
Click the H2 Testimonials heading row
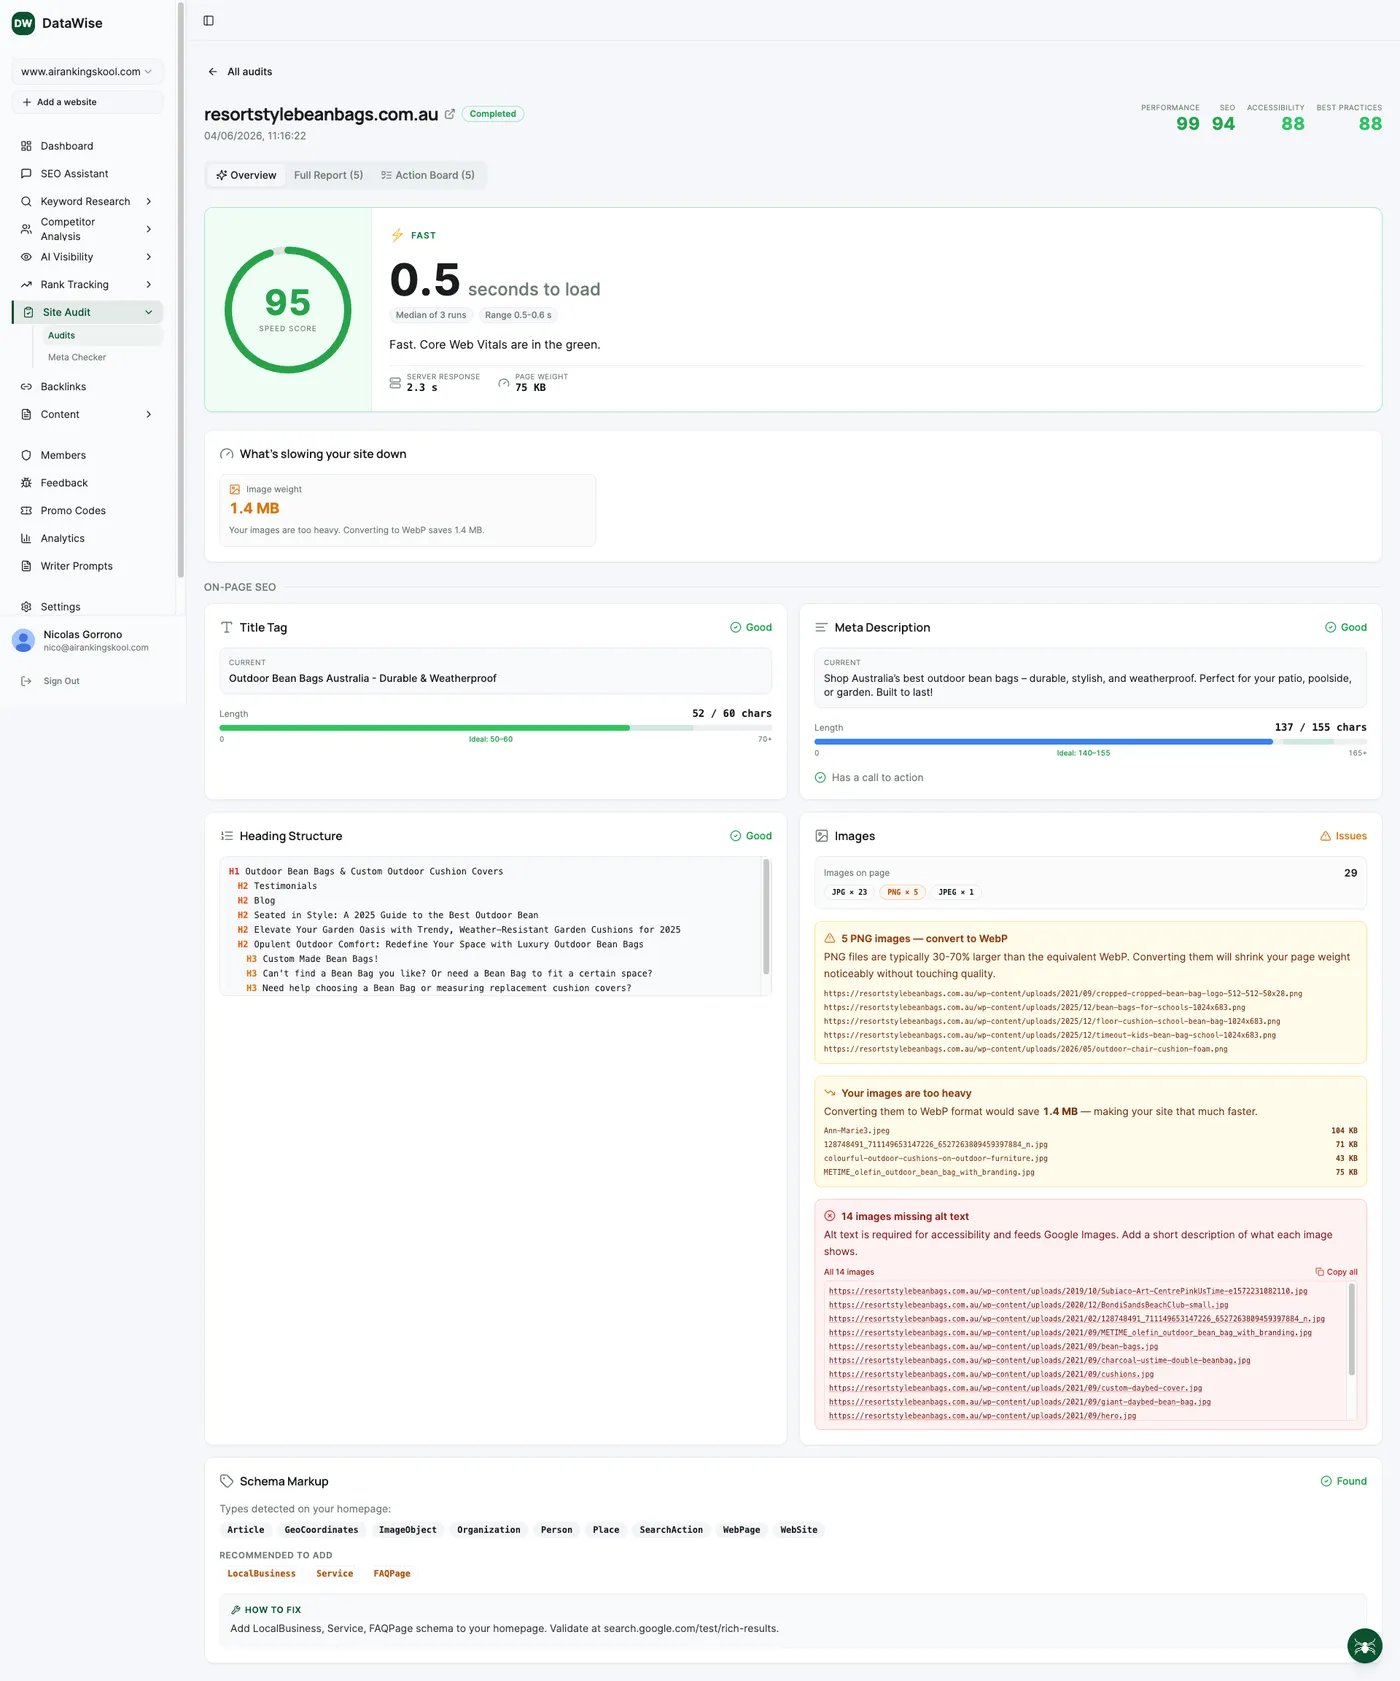pyautogui.click(x=277, y=886)
